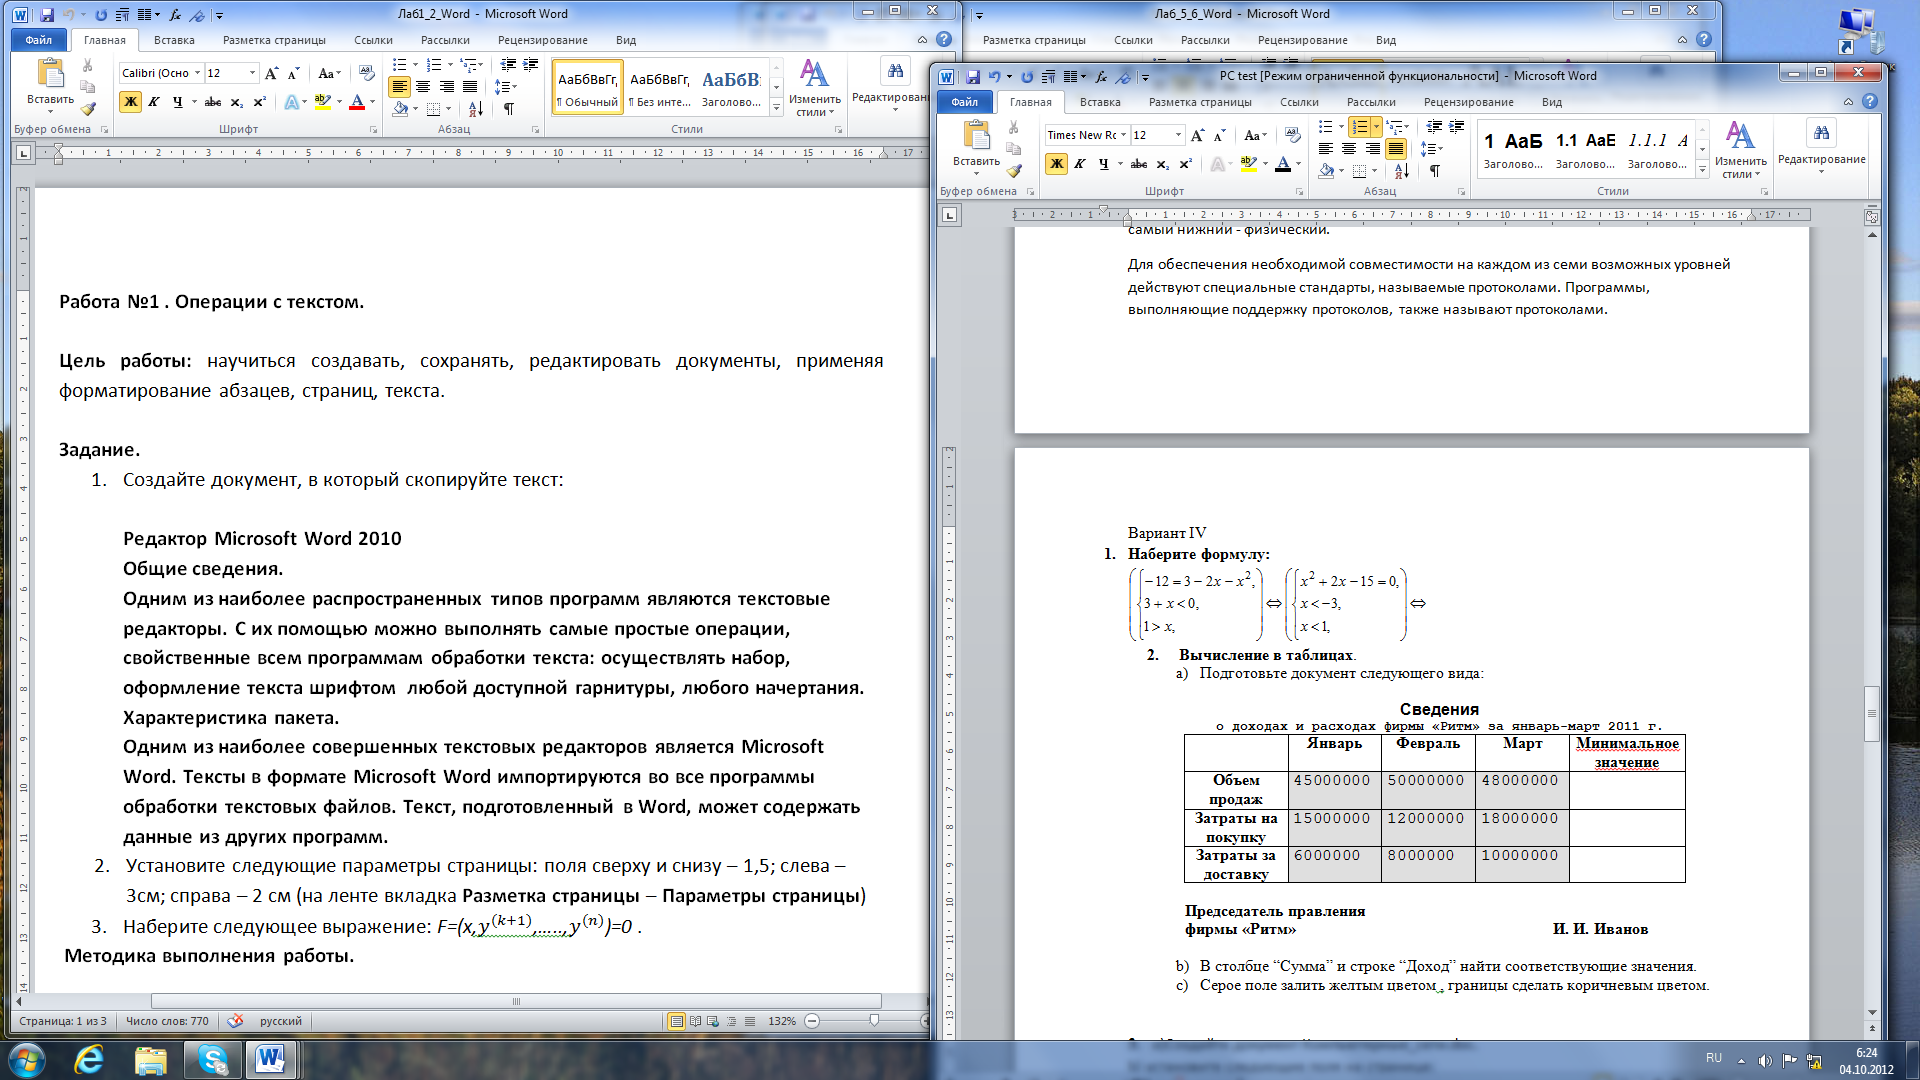Click Sort icon in PC test window
Viewport: 1920px width, 1080px height.
click(x=1402, y=171)
